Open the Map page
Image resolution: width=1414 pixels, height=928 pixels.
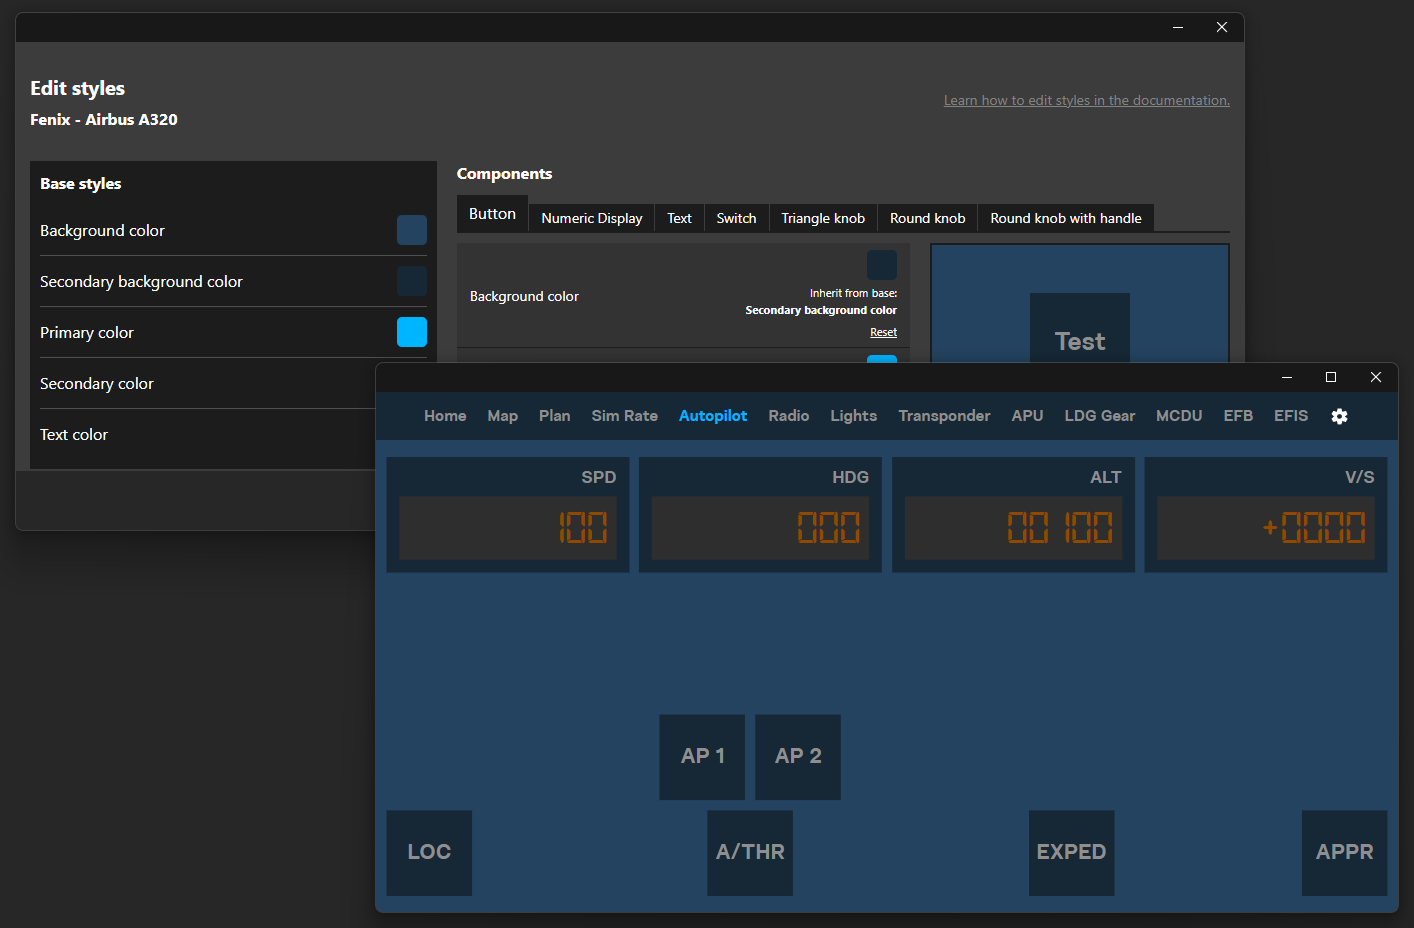click(x=502, y=416)
